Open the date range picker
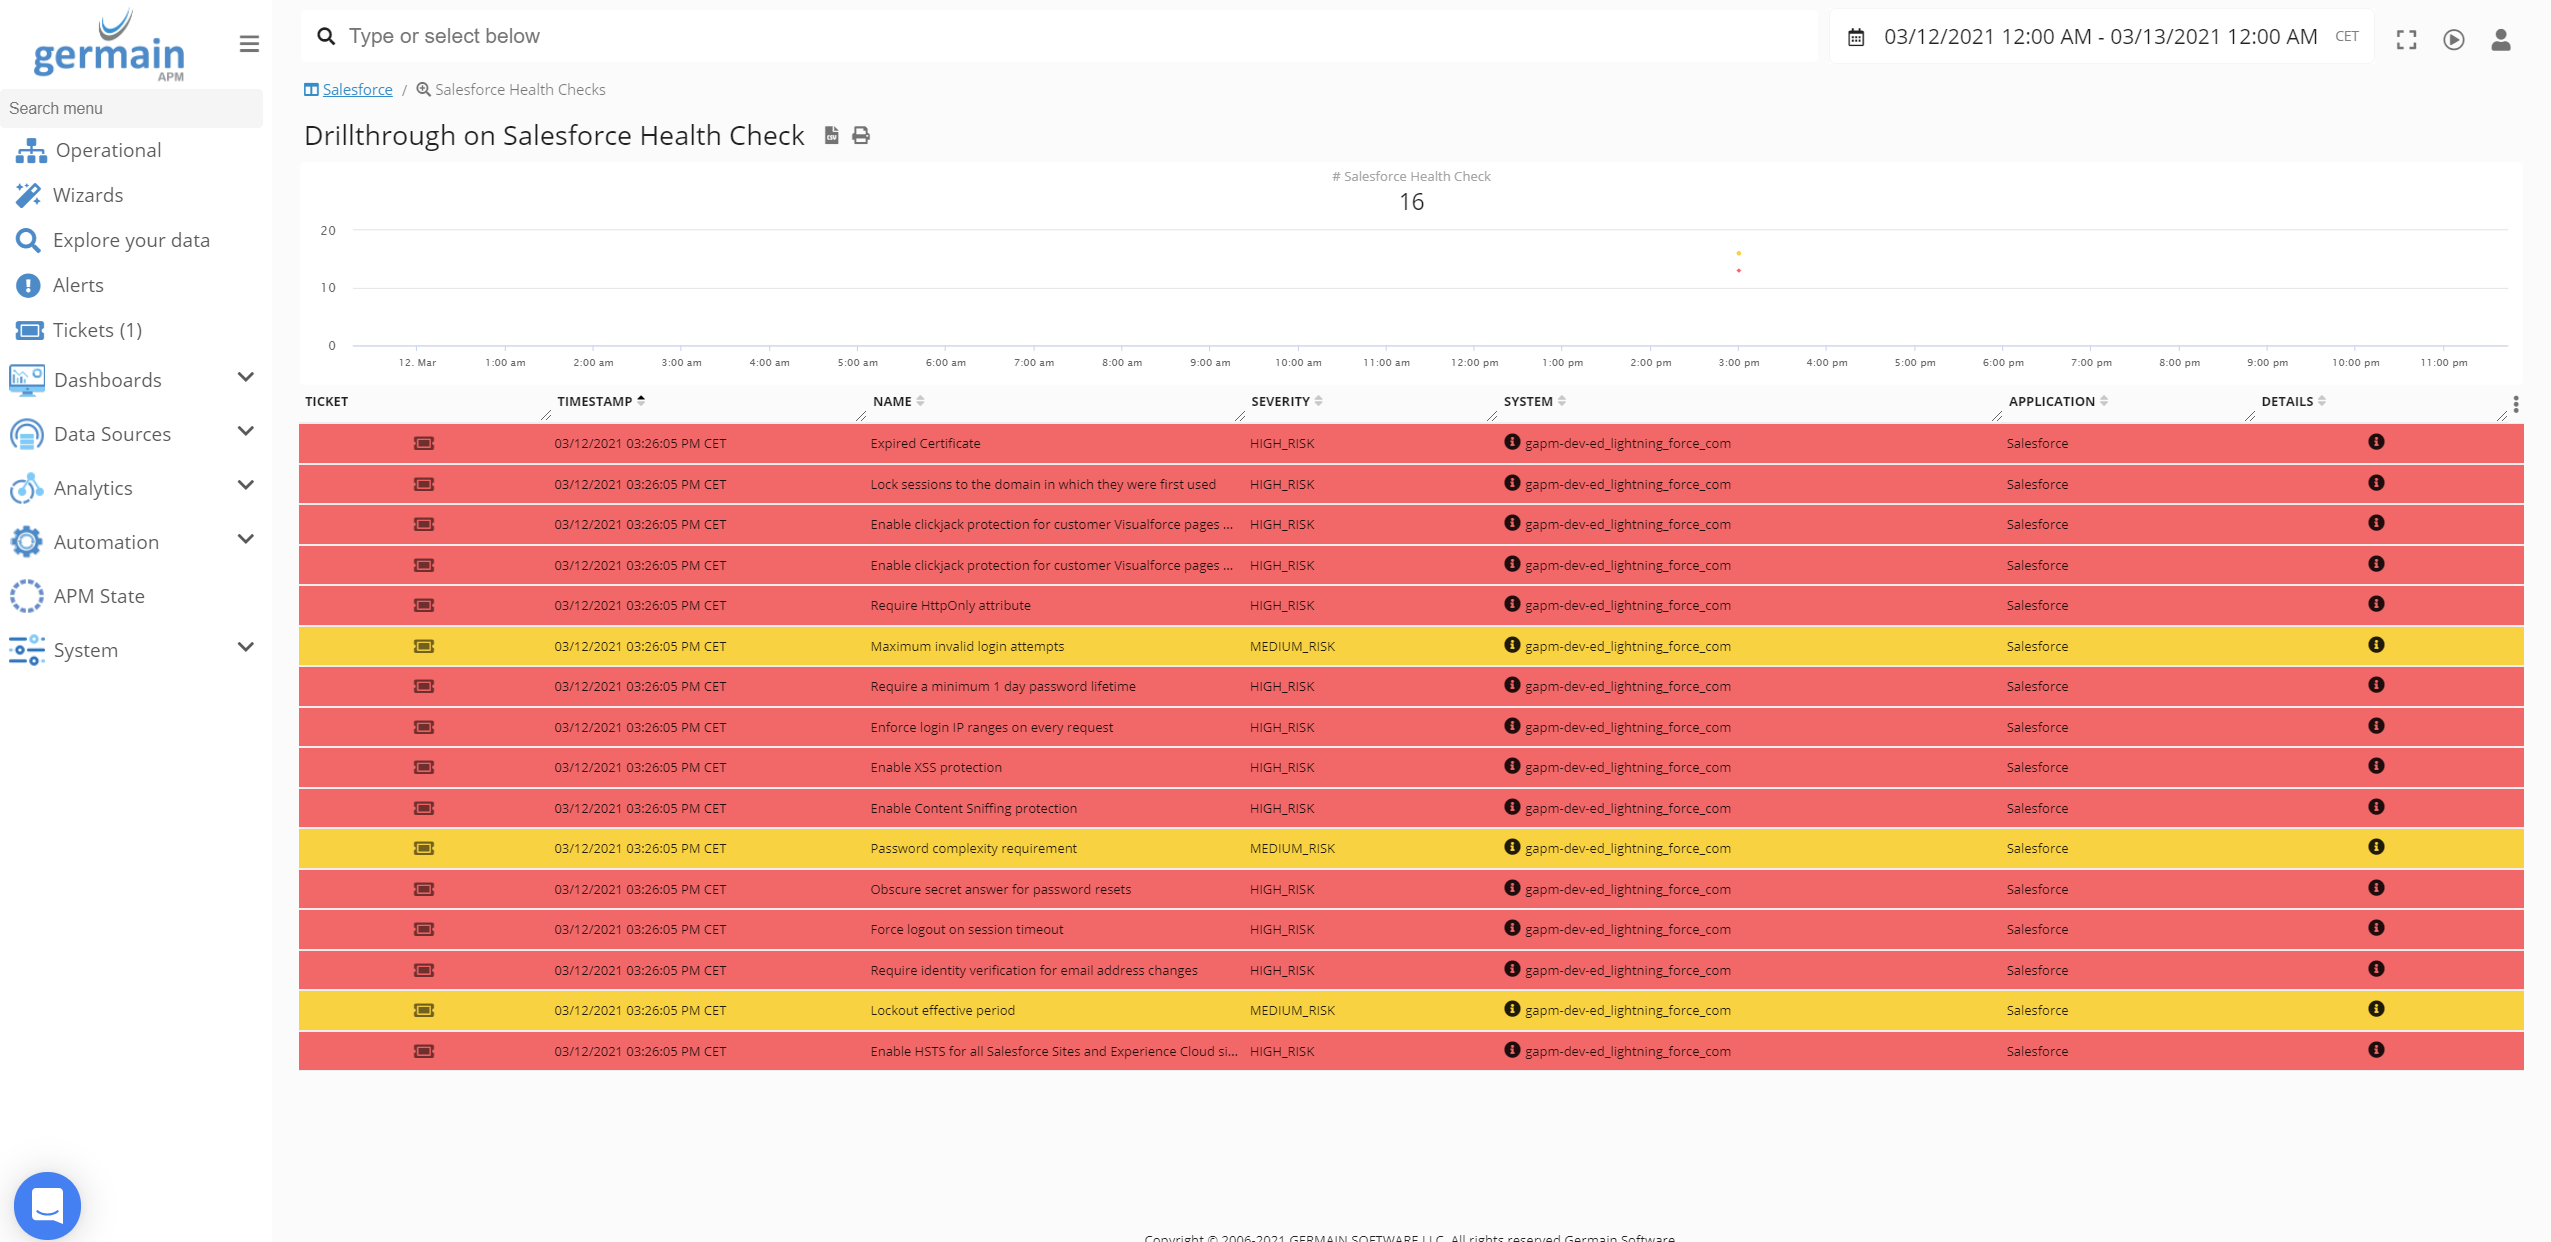 (x=2100, y=37)
